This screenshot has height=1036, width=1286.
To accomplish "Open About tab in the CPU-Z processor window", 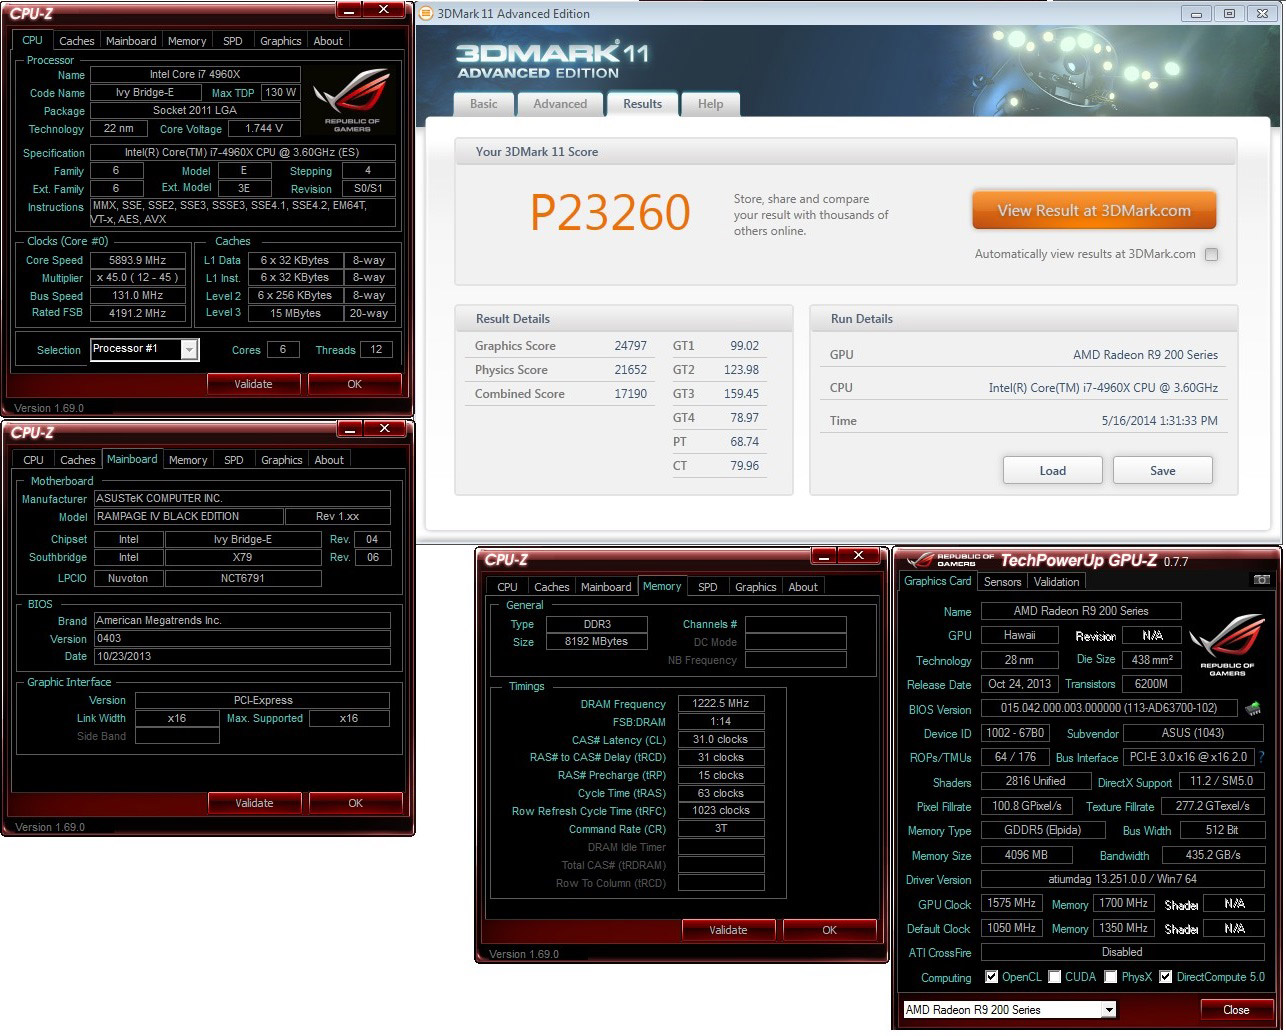I will click(328, 41).
